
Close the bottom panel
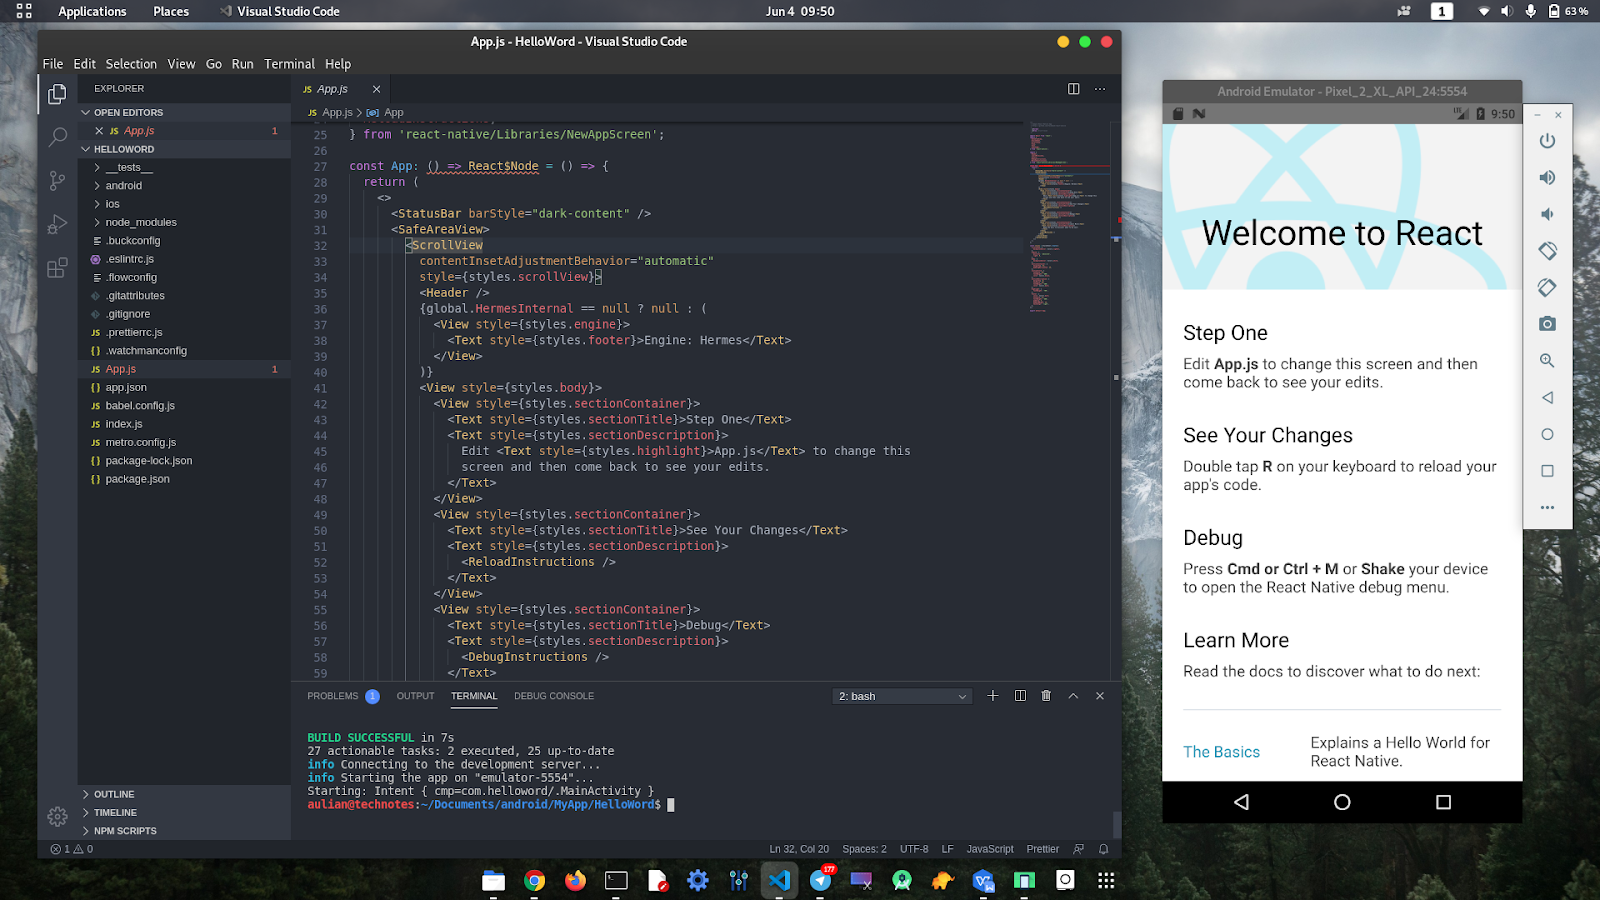[1100, 696]
